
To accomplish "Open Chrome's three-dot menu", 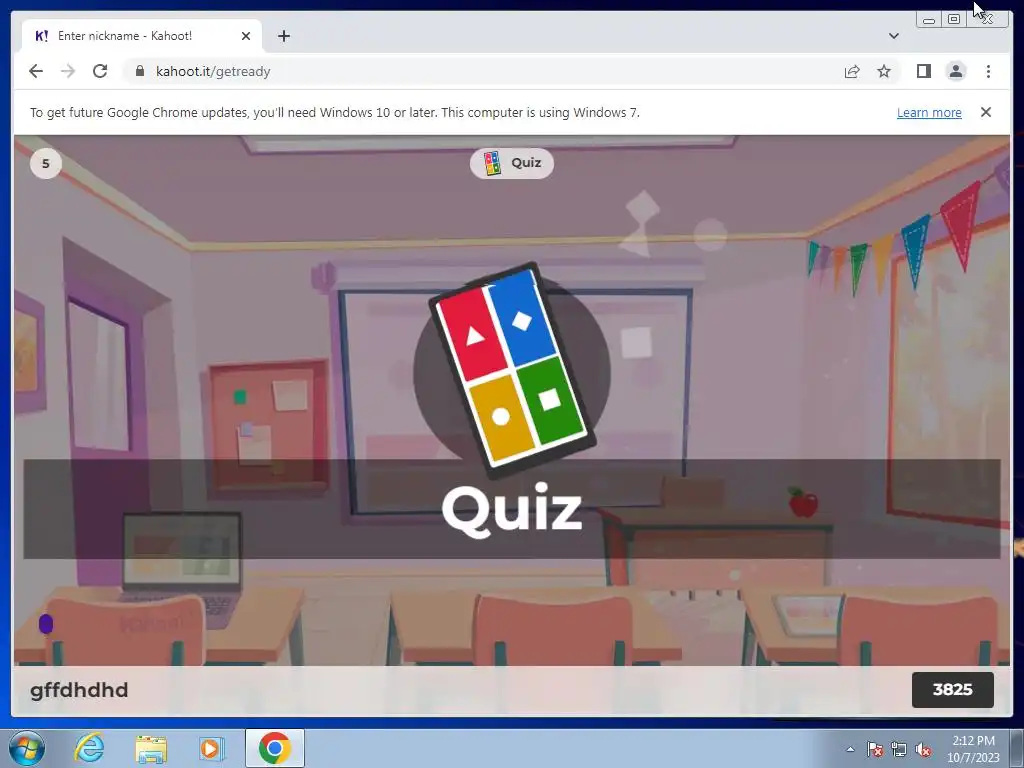I will pos(988,71).
